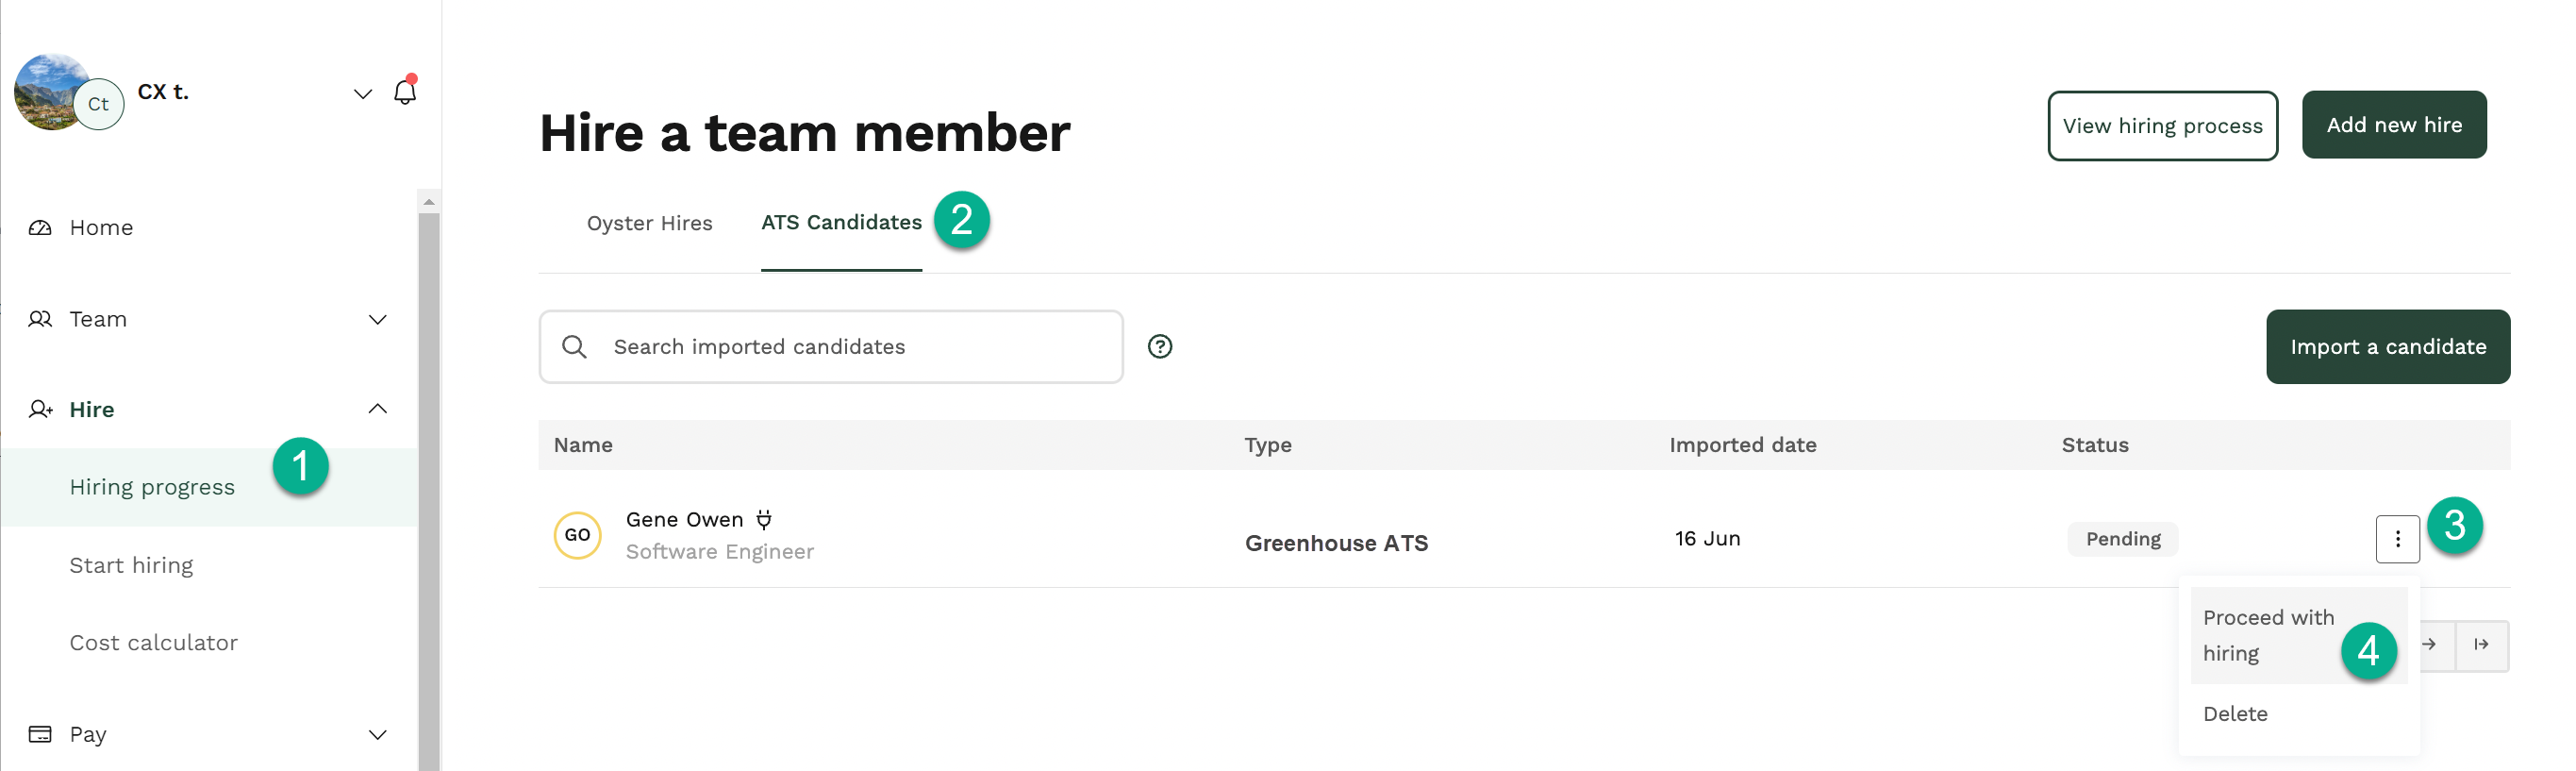Open the three-dot menu for Gene Owen
The image size is (2576, 771).
pyautogui.click(x=2397, y=539)
